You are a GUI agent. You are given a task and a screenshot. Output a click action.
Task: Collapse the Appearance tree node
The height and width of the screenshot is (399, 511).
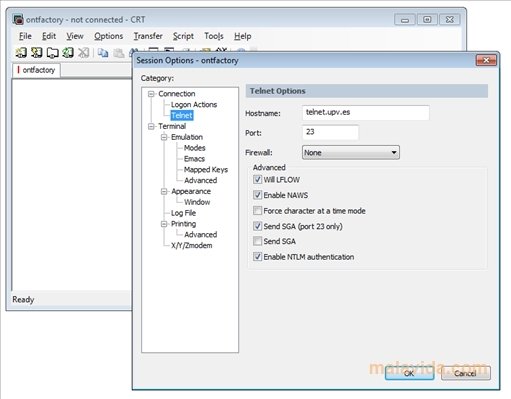(164, 191)
